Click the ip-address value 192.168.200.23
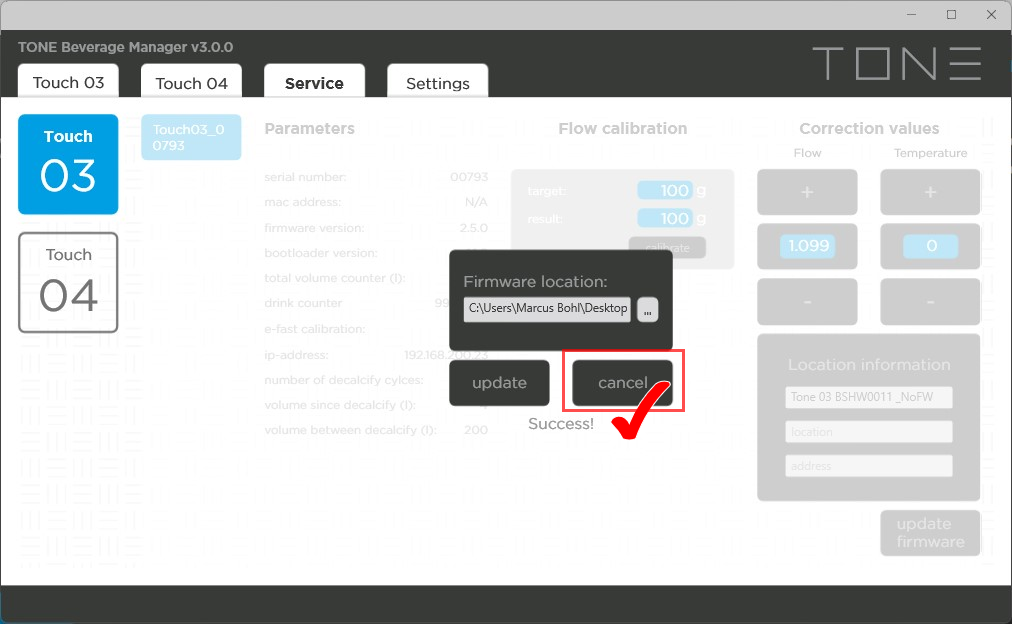Image resolution: width=1012 pixels, height=624 pixels. click(x=446, y=355)
